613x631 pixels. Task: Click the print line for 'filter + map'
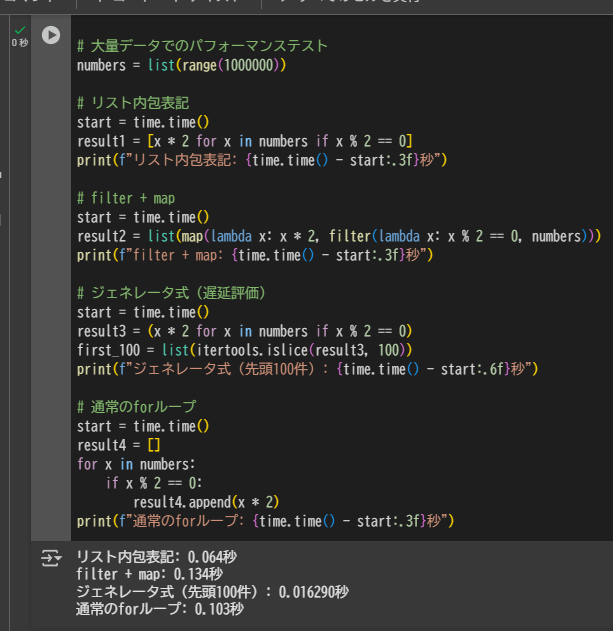coord(255,255)
